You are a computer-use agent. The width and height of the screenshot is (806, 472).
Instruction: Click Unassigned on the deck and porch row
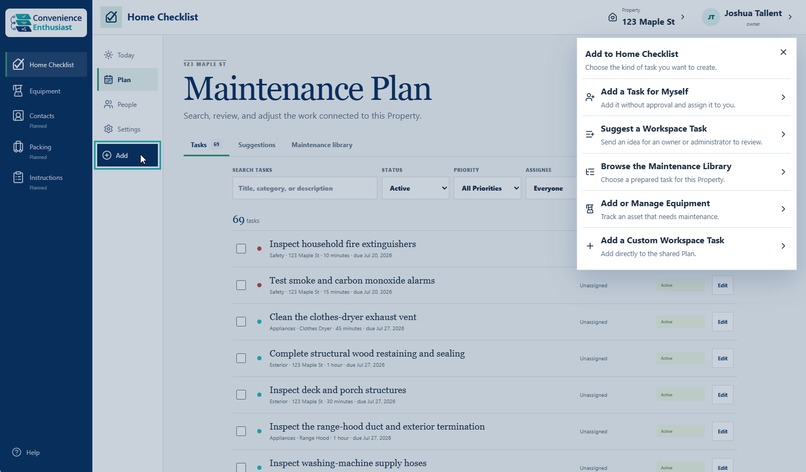593,395
